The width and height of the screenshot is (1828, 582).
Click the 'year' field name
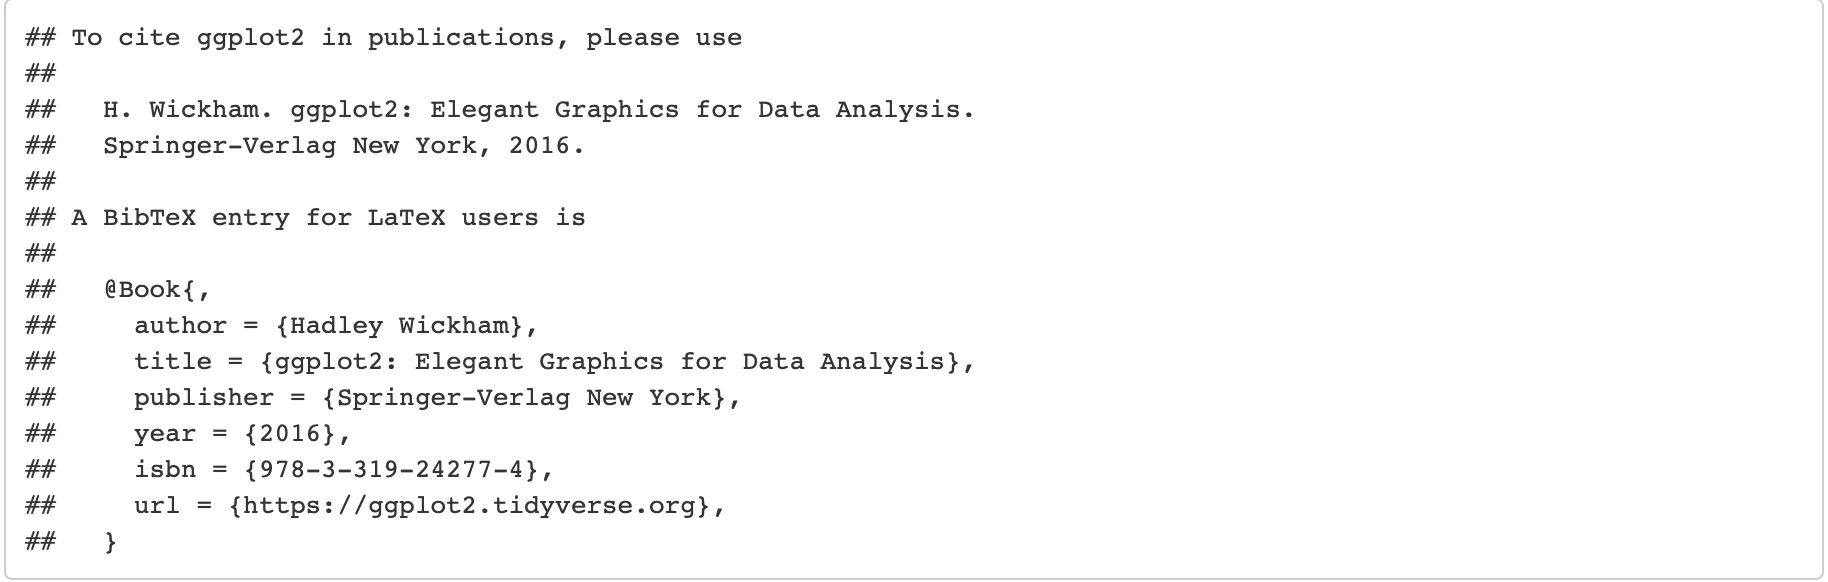(x=165, y=434)
